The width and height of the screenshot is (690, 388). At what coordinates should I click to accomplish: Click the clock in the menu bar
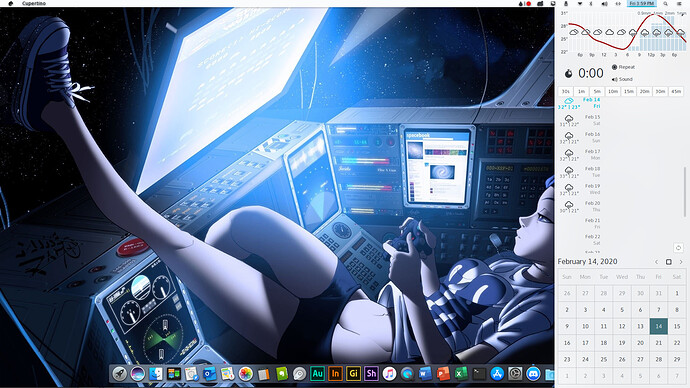point(641,4)
